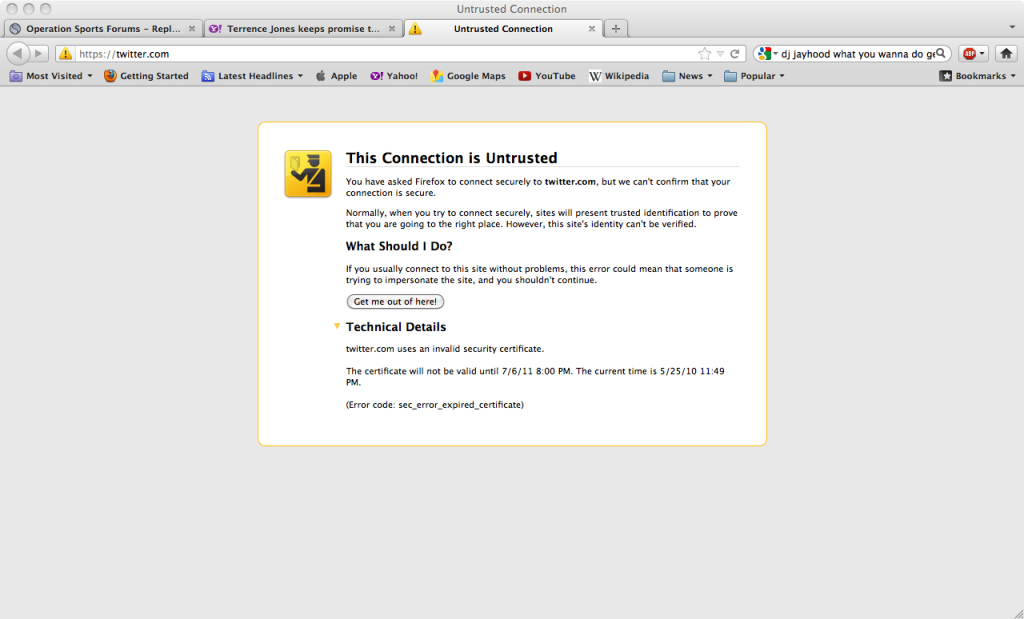Click the window's red close button
This screenshot has width=1024, height=619.
12,8
